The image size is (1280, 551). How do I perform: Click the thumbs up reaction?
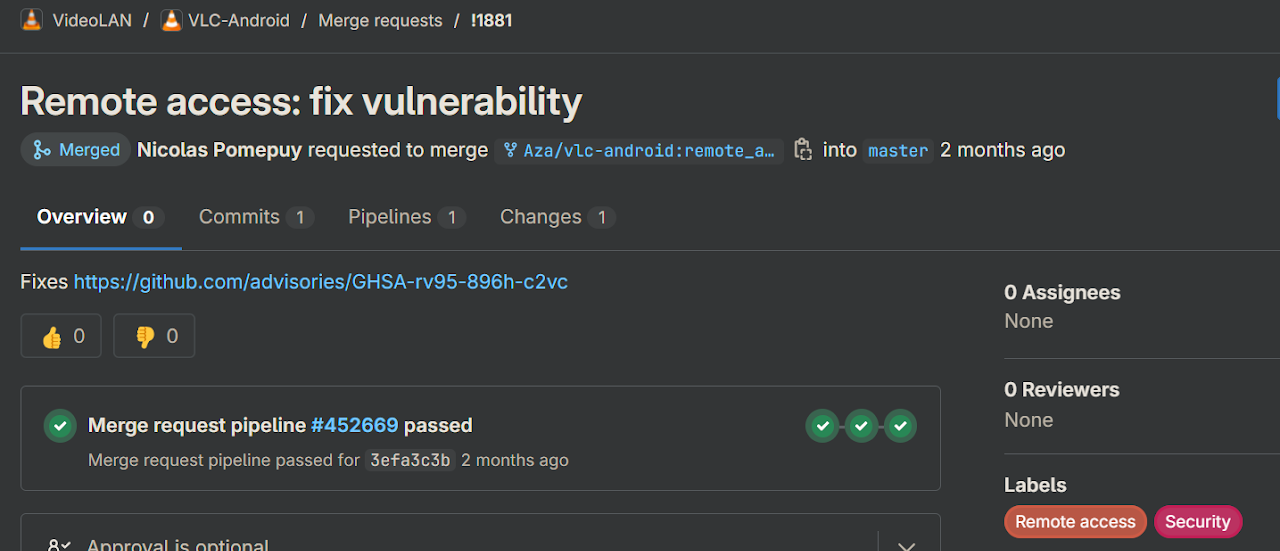coord(61,336)
